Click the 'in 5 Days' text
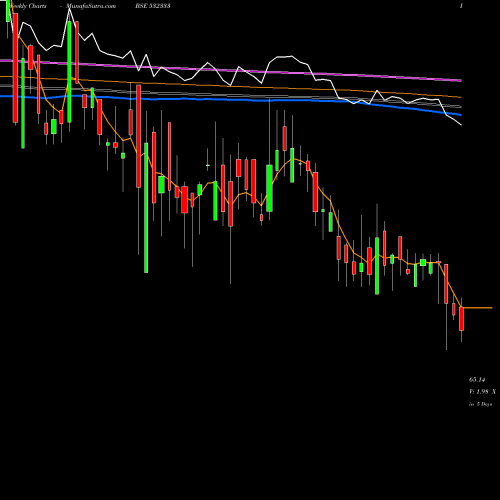Image resolution: width=500 pixels, height=500 pixels. click(x=480, y=404)
